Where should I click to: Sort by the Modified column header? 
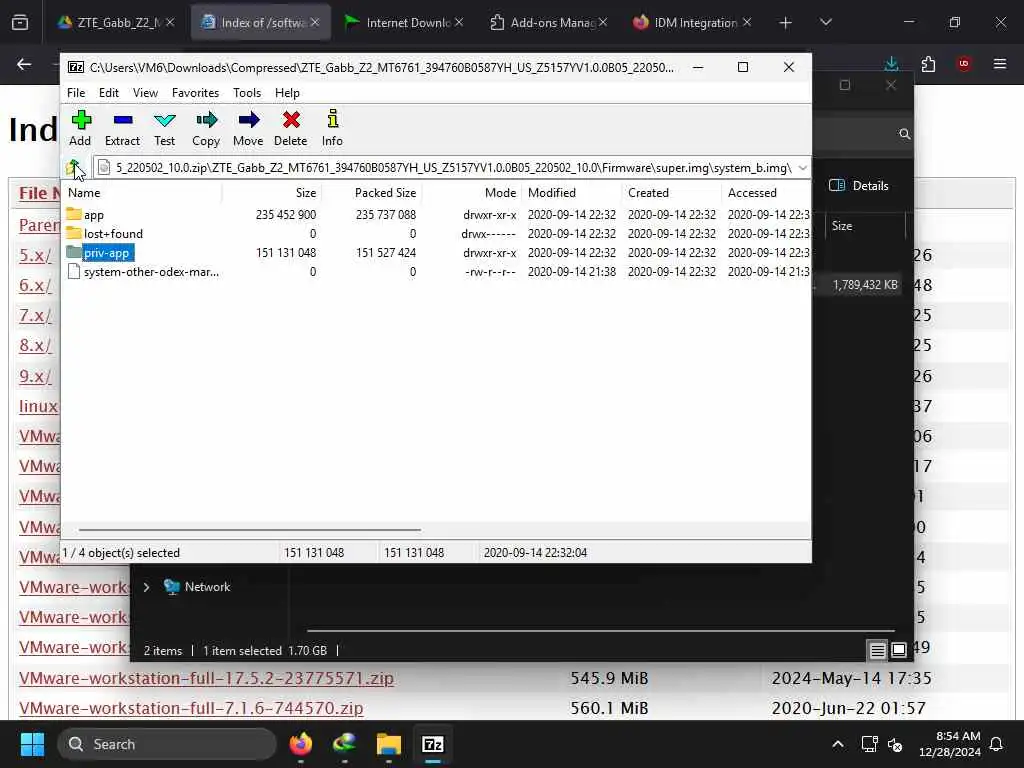(572, 193)
